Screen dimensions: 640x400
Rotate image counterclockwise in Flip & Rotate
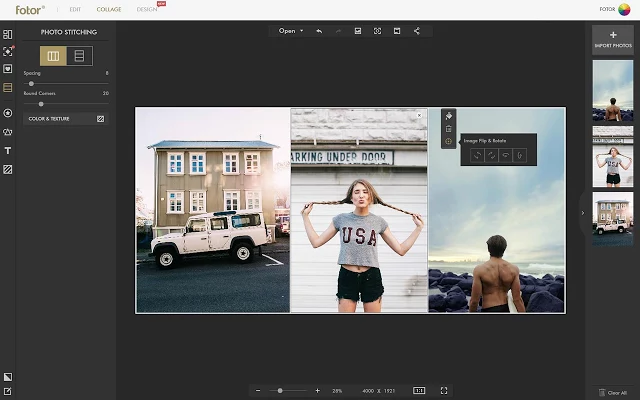(477, 155)
